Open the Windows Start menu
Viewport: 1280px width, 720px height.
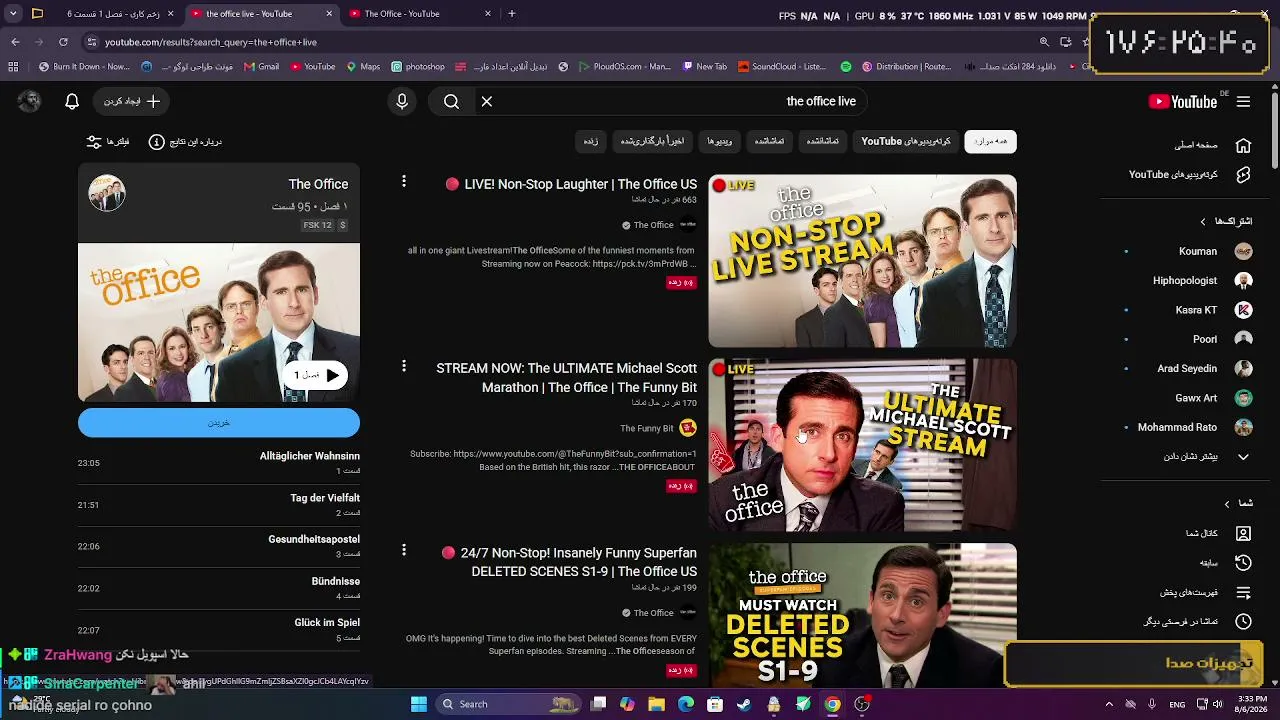coord(419,704)
